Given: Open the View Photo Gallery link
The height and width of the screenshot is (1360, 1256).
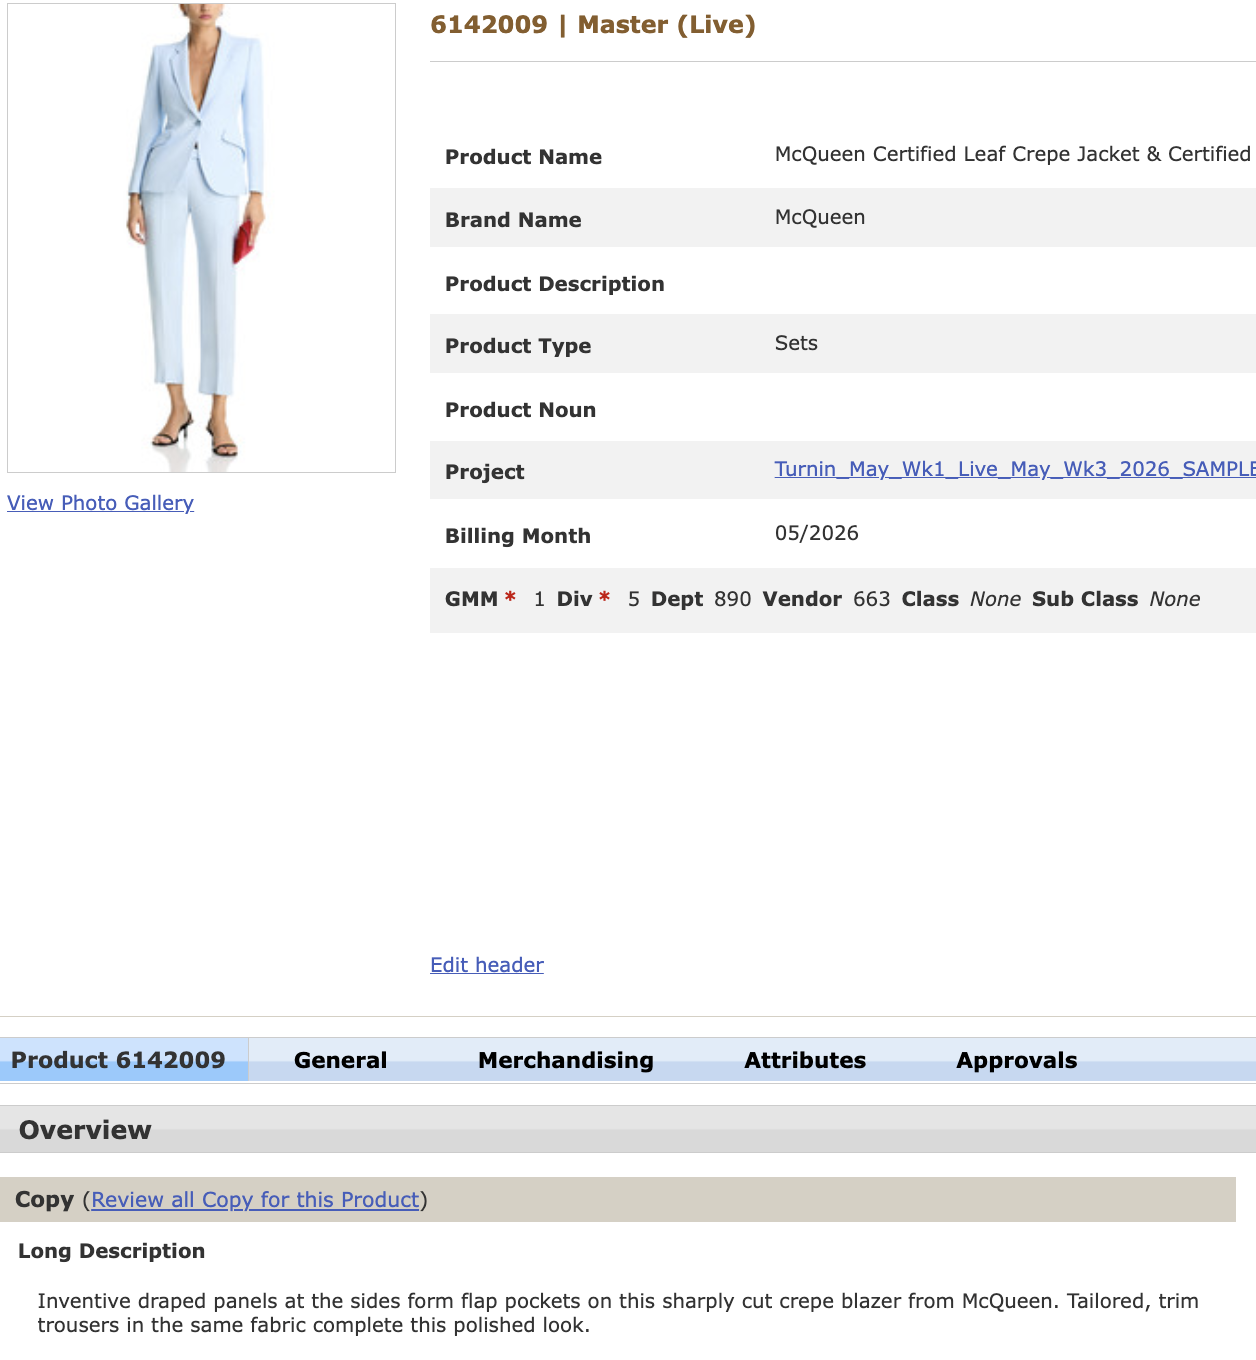Looking at the screenshot, I should (x=100, y=503).
